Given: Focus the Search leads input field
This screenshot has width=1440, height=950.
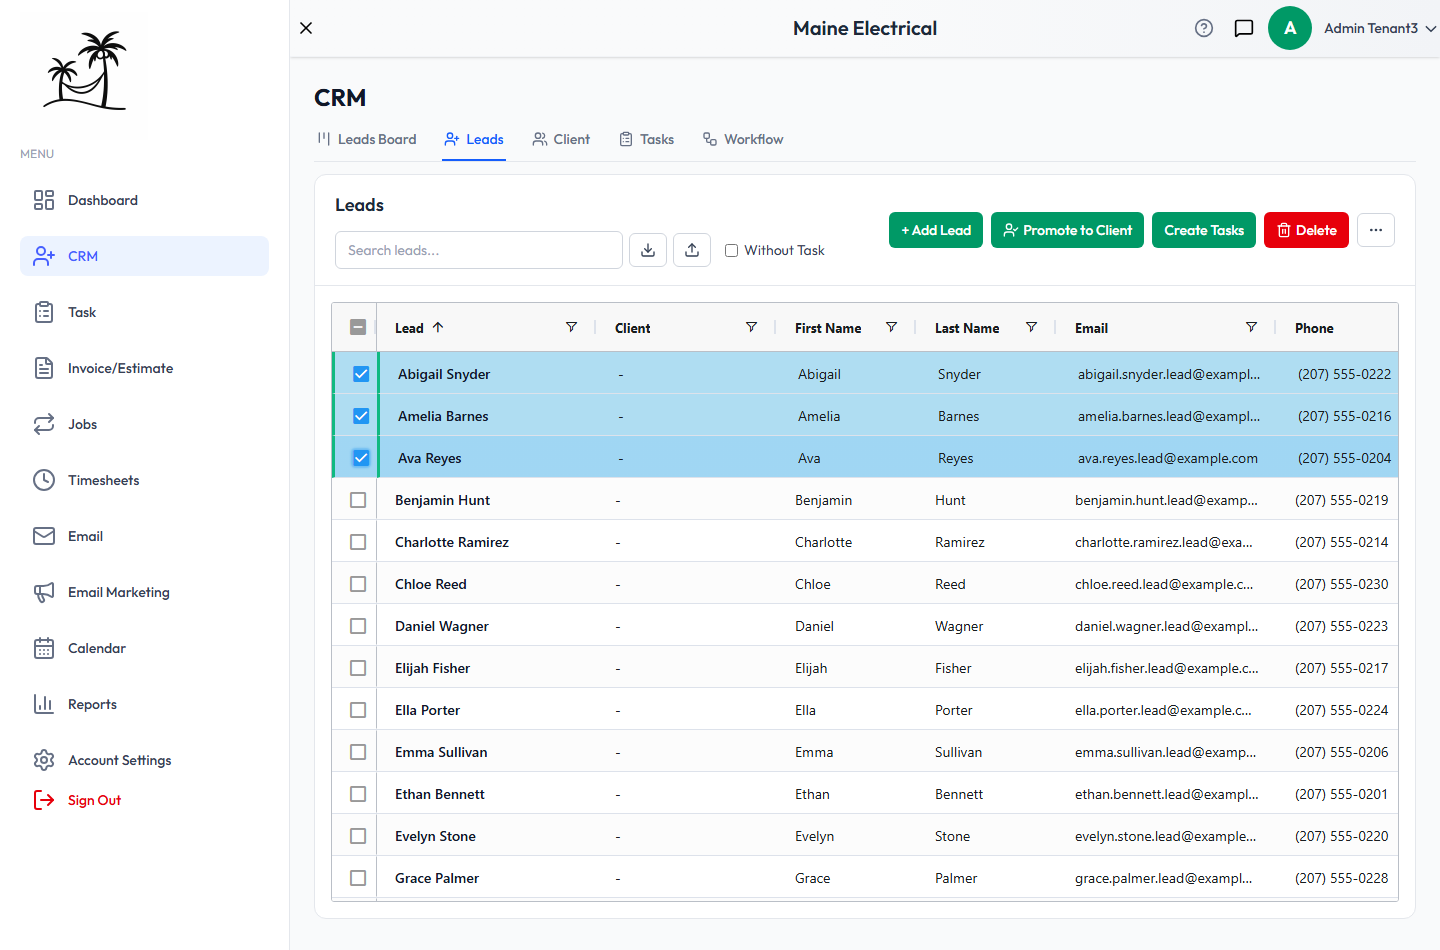Looking at the screenshot, I should click(x=479, y=250).
